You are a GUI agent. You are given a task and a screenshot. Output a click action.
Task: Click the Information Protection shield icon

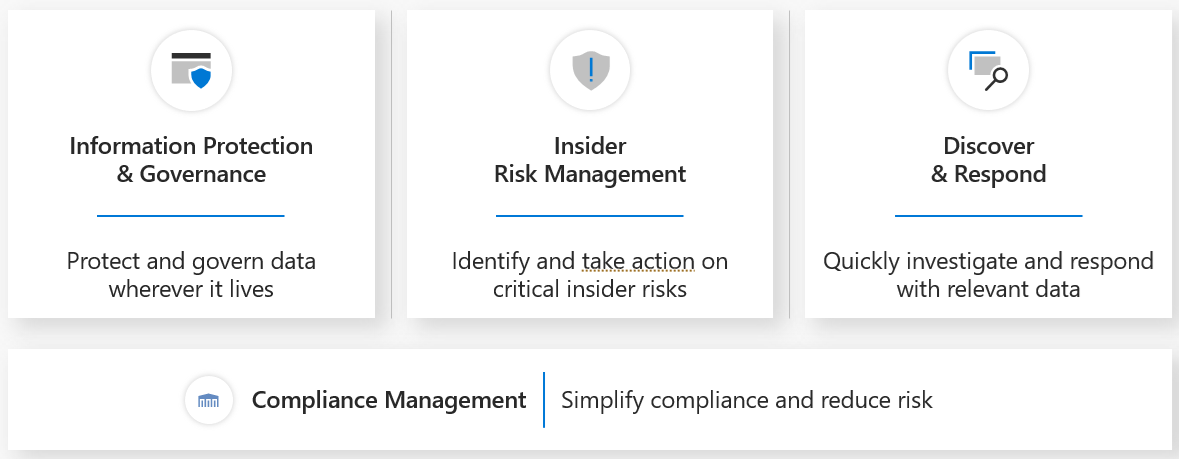tap(191, 70)
